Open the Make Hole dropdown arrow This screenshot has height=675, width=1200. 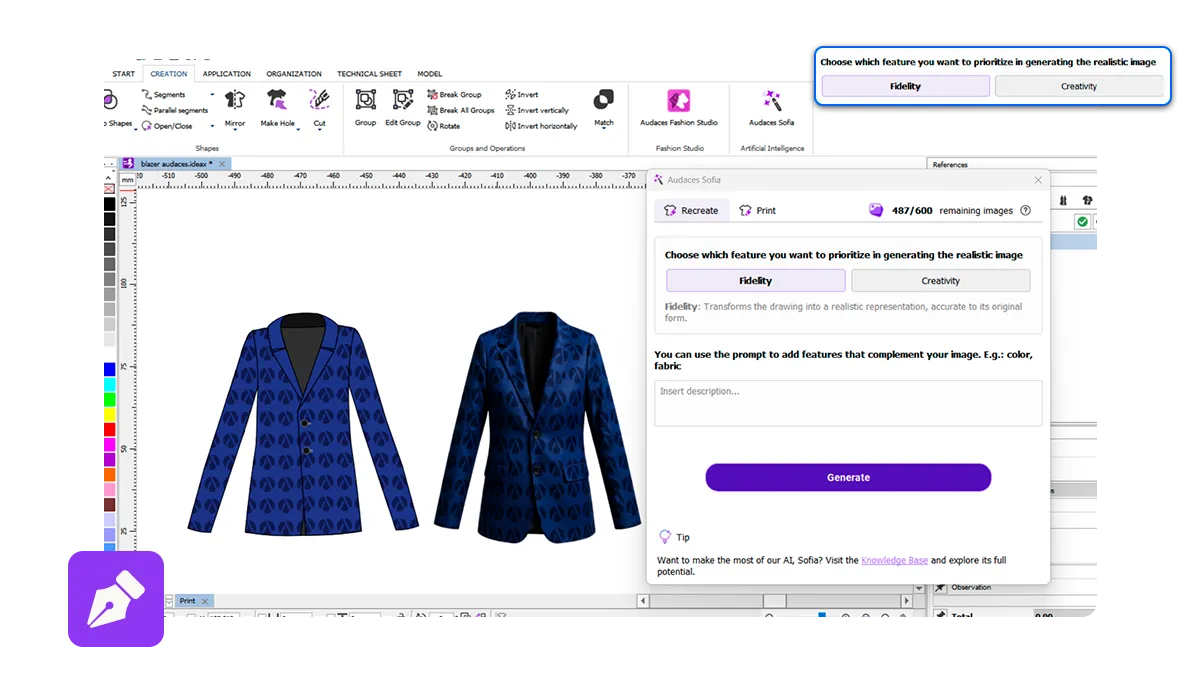pos(298,128)
